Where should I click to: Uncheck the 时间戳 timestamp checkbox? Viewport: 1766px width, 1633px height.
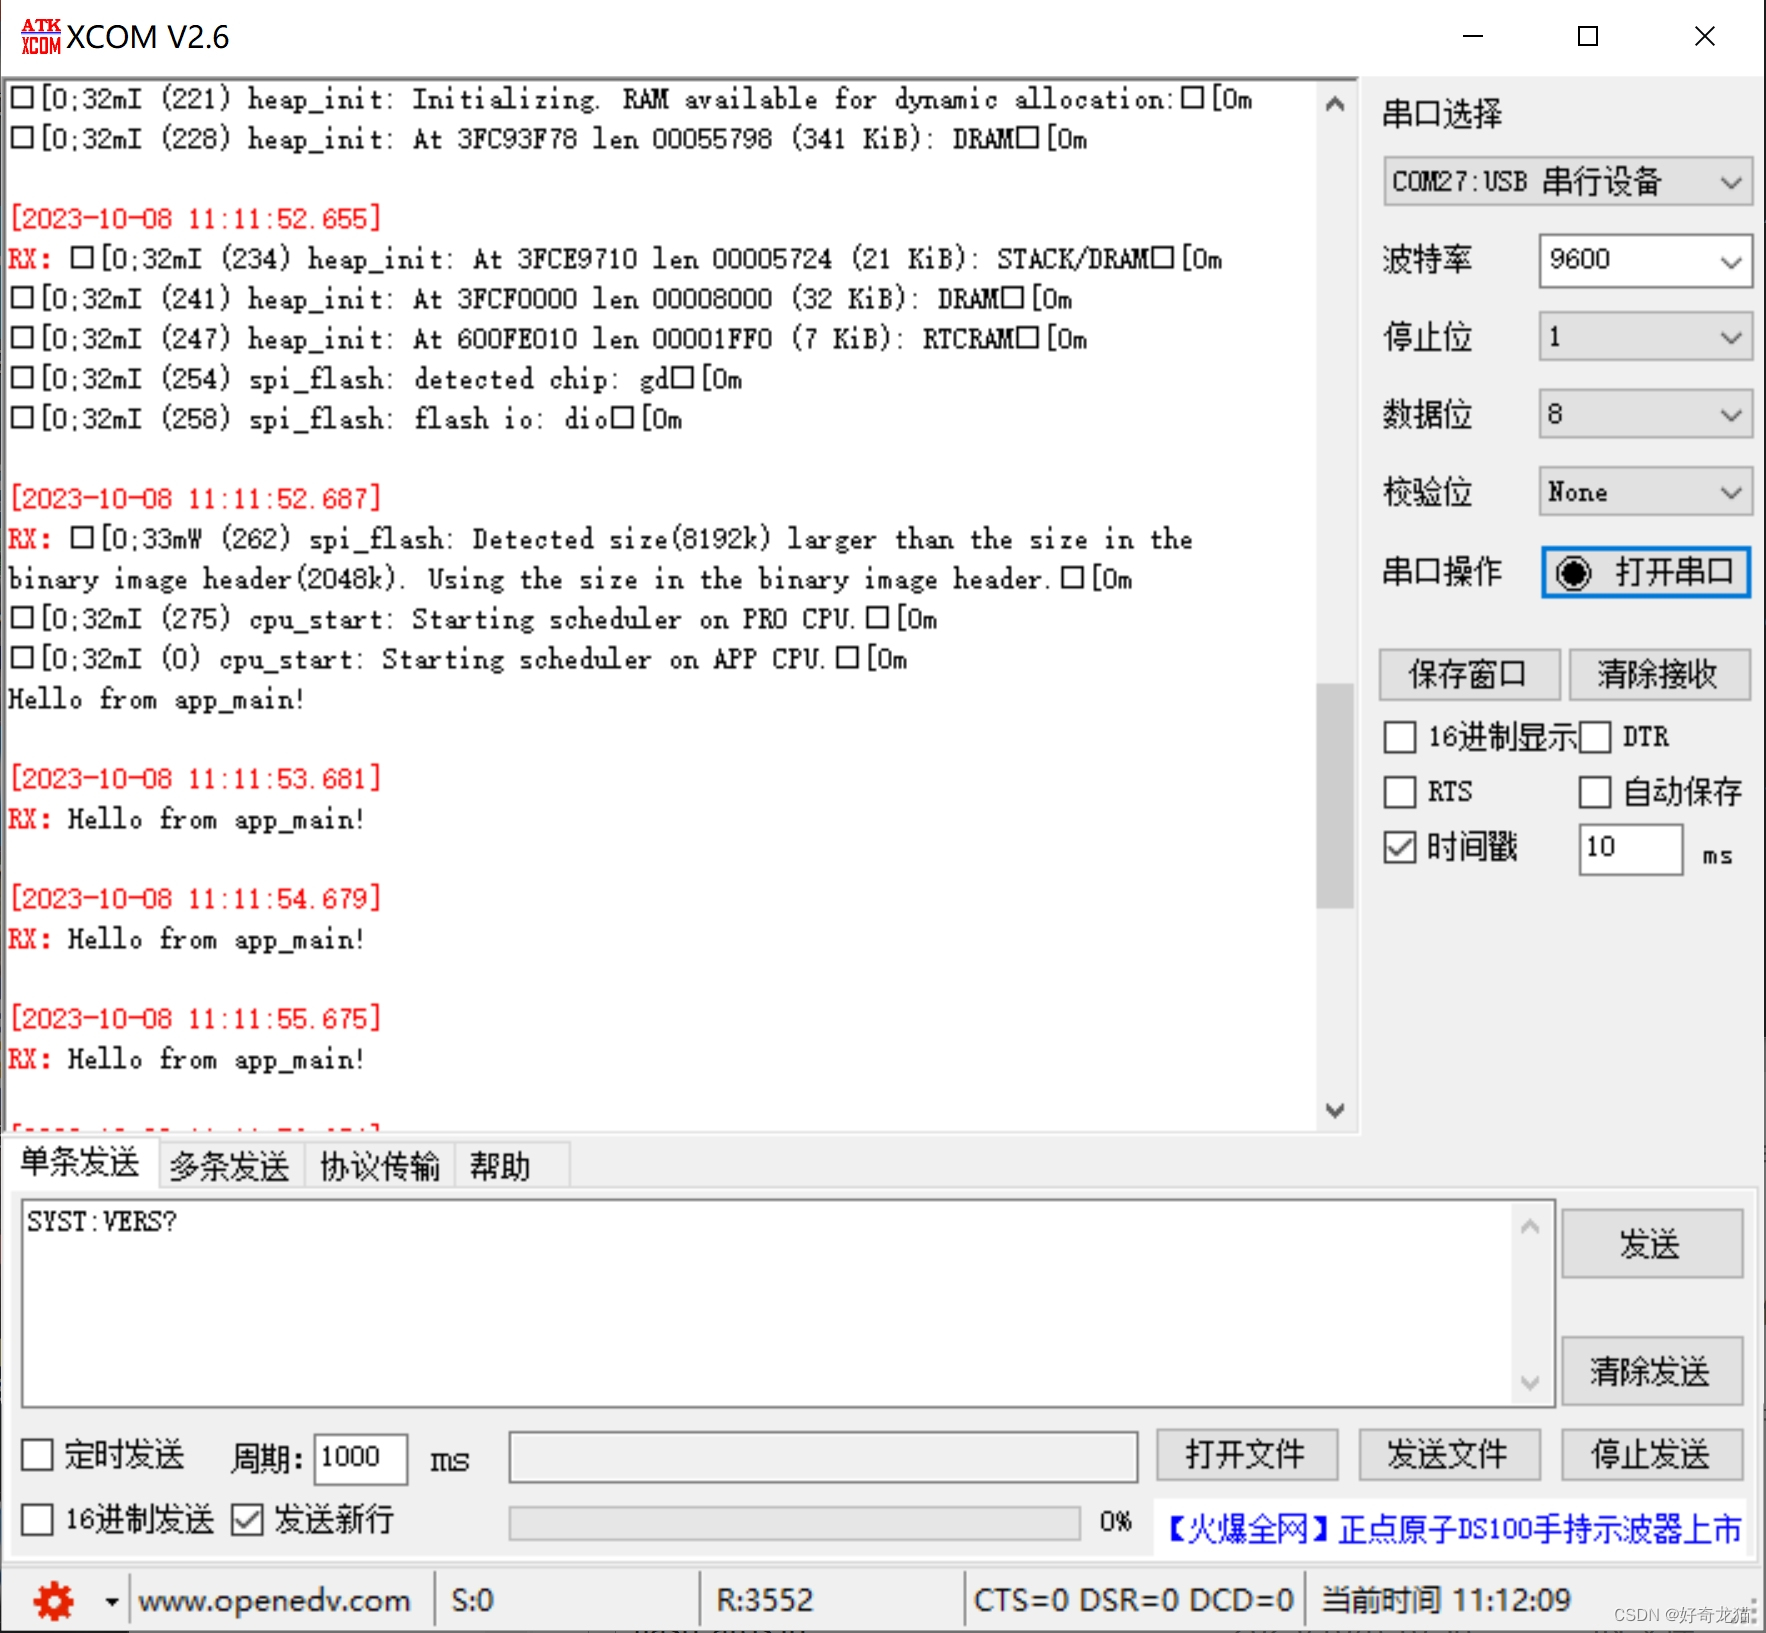(x=1399, y=847)
